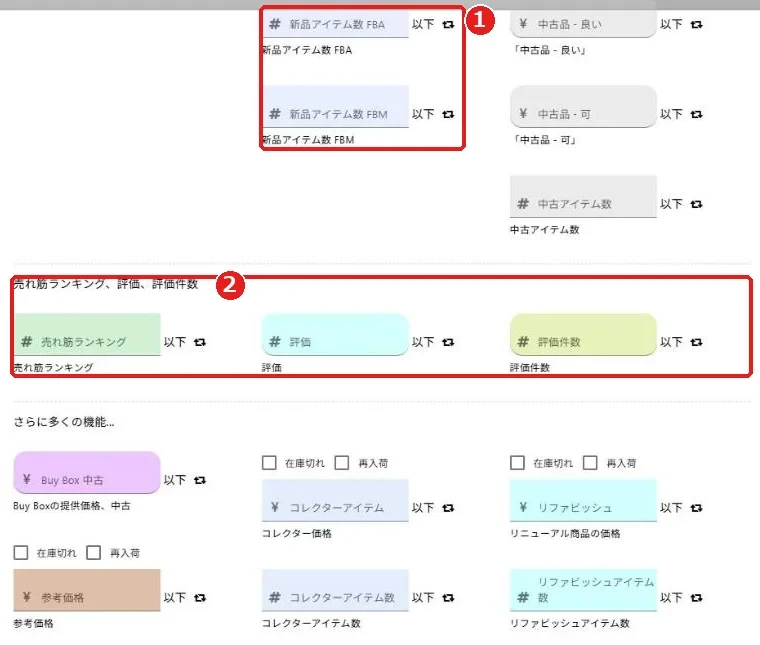This screenshot has width=760, height=645.
Task: Click the section heading 売れ筋ランキング、評価、評価件数
Action: pyautogui.click(x=106, y=284)
